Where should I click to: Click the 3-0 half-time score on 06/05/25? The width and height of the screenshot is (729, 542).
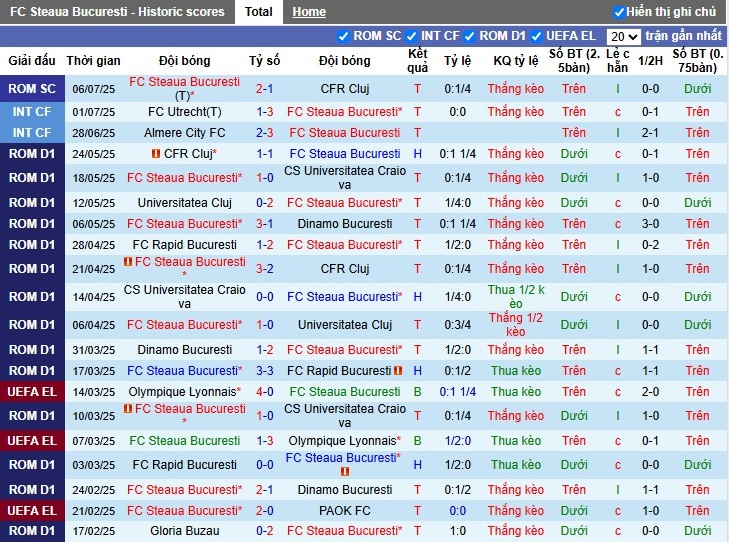(x=650, y=224)
